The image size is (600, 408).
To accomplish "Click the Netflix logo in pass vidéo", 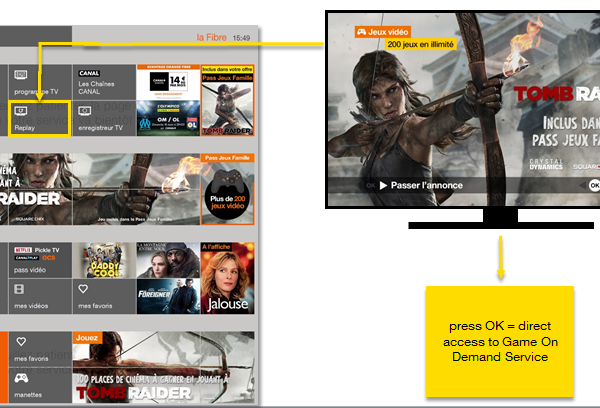I will (x=23, y=250).
